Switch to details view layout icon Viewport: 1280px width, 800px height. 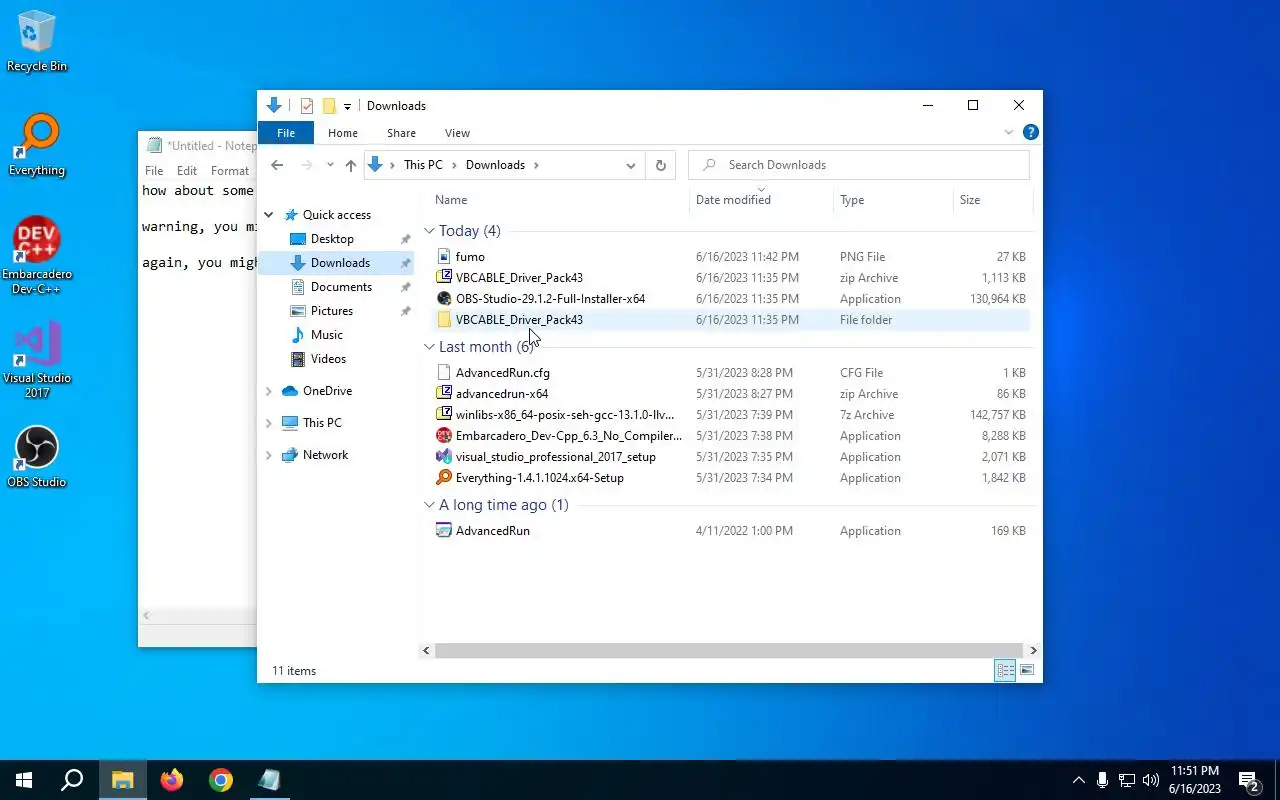1005,670
